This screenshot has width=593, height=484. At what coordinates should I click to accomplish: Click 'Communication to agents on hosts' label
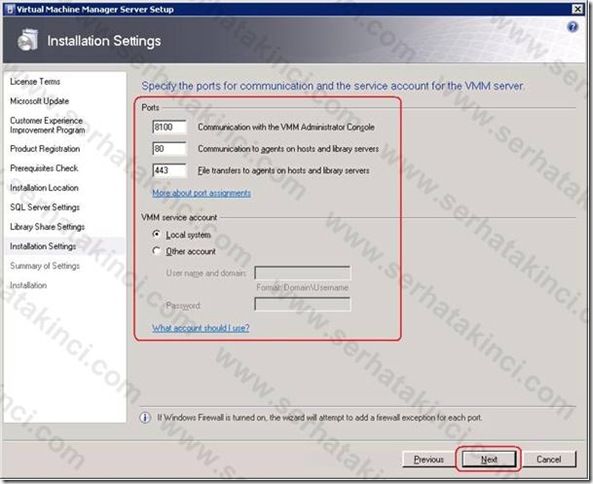288,149
